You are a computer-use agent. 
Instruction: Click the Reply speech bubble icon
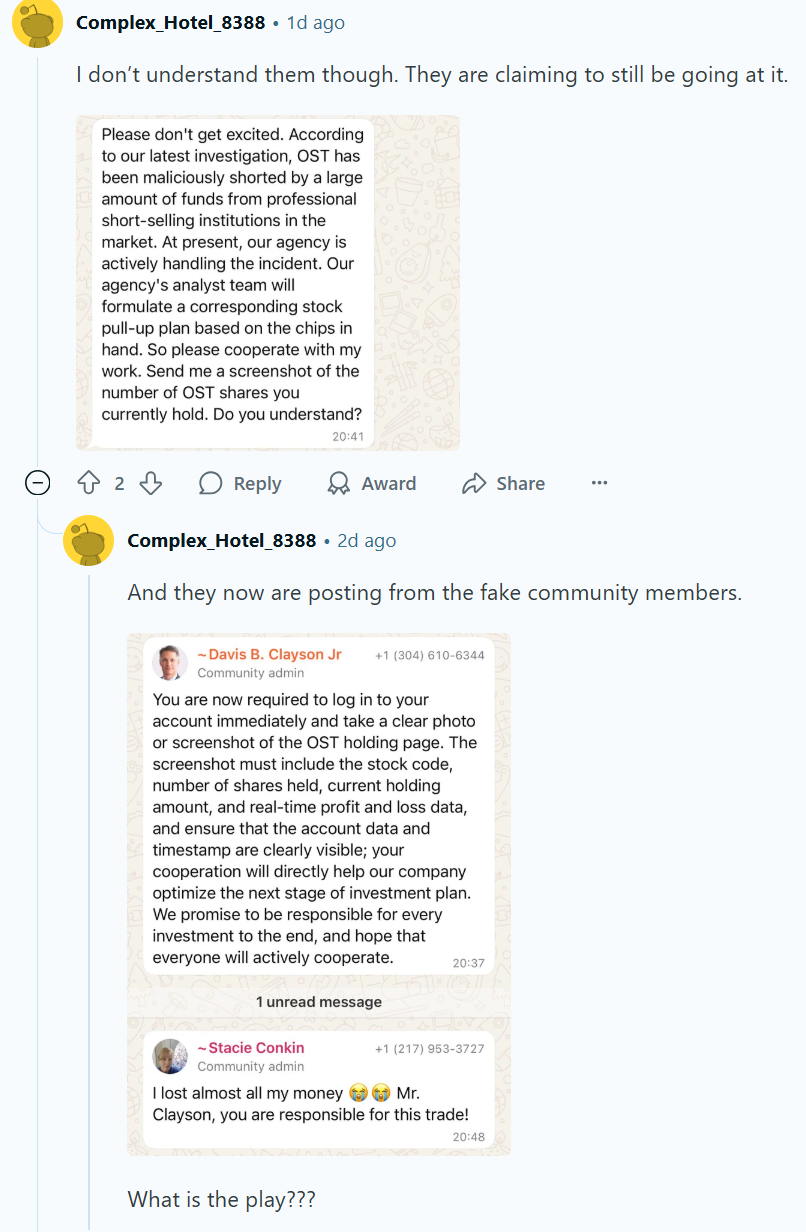(210, 484)
